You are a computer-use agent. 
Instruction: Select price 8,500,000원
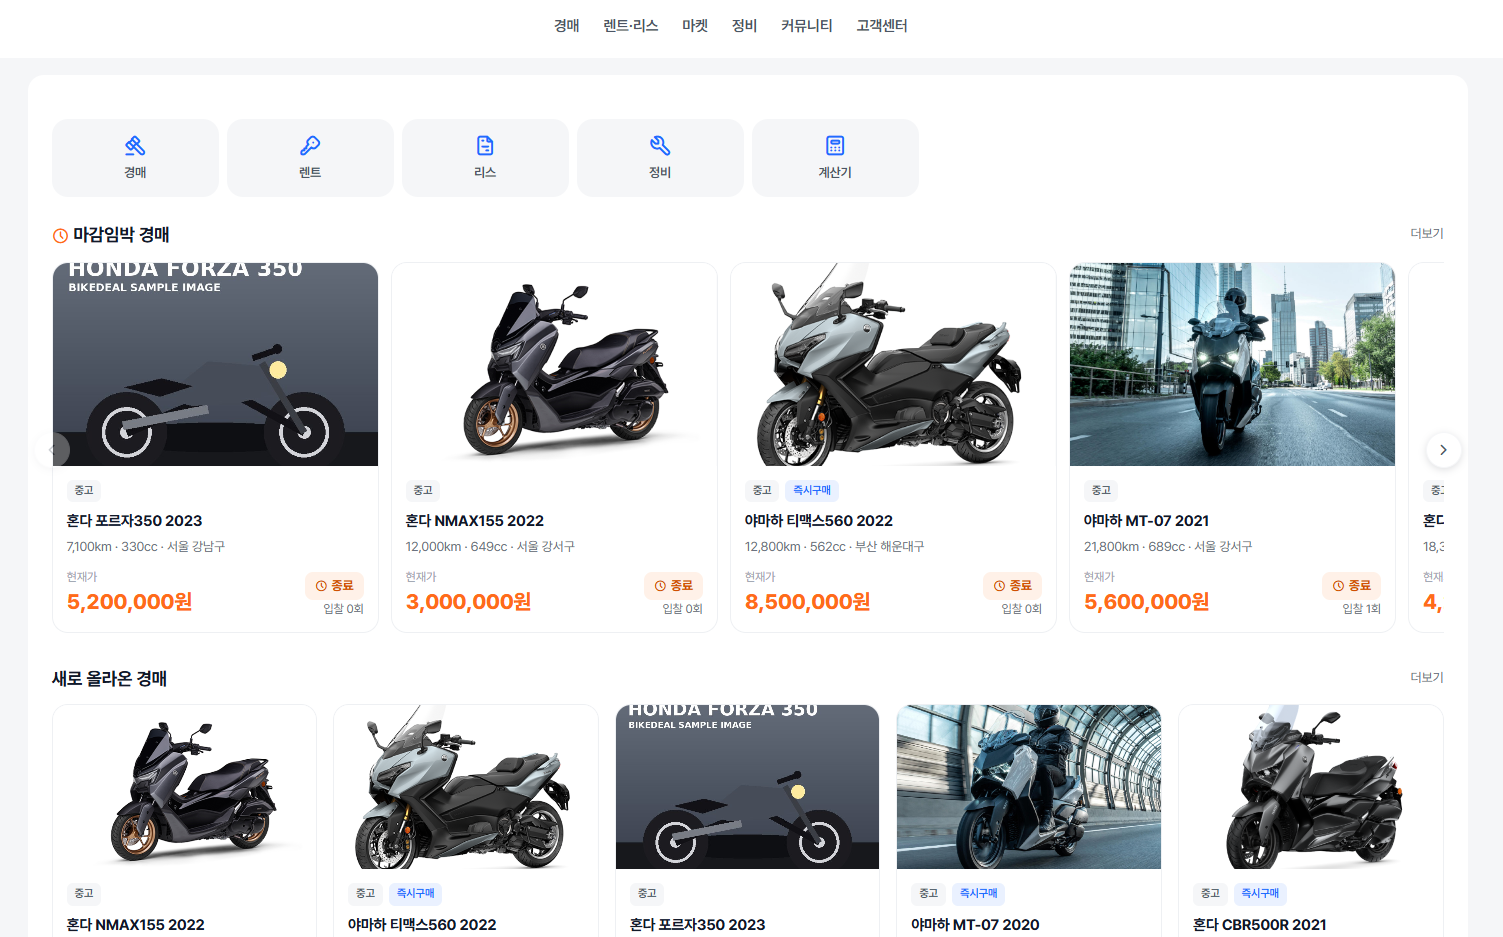[x=808, y=602]
